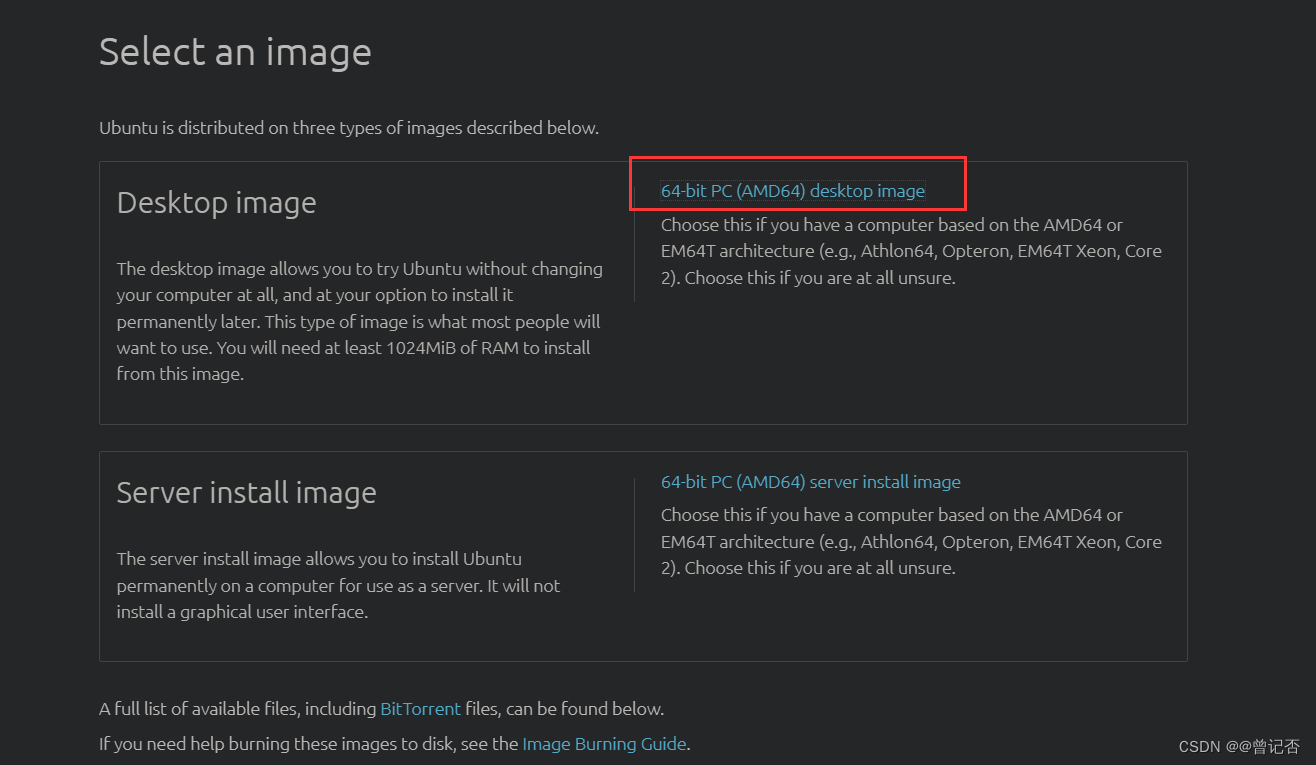The width and height of the screenshot is (1316, 765).
Task: Click "can be found below" after the BitTorrent link
Action: 584,709
